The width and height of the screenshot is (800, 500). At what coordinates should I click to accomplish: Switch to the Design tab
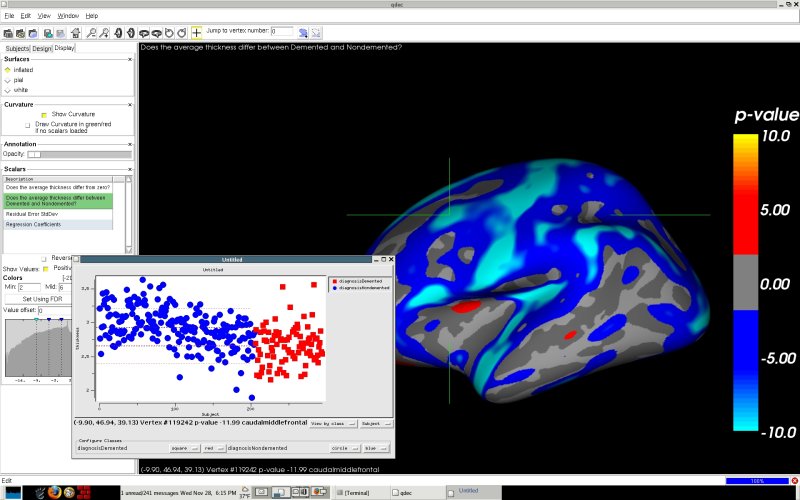click(x=41, y=48)
